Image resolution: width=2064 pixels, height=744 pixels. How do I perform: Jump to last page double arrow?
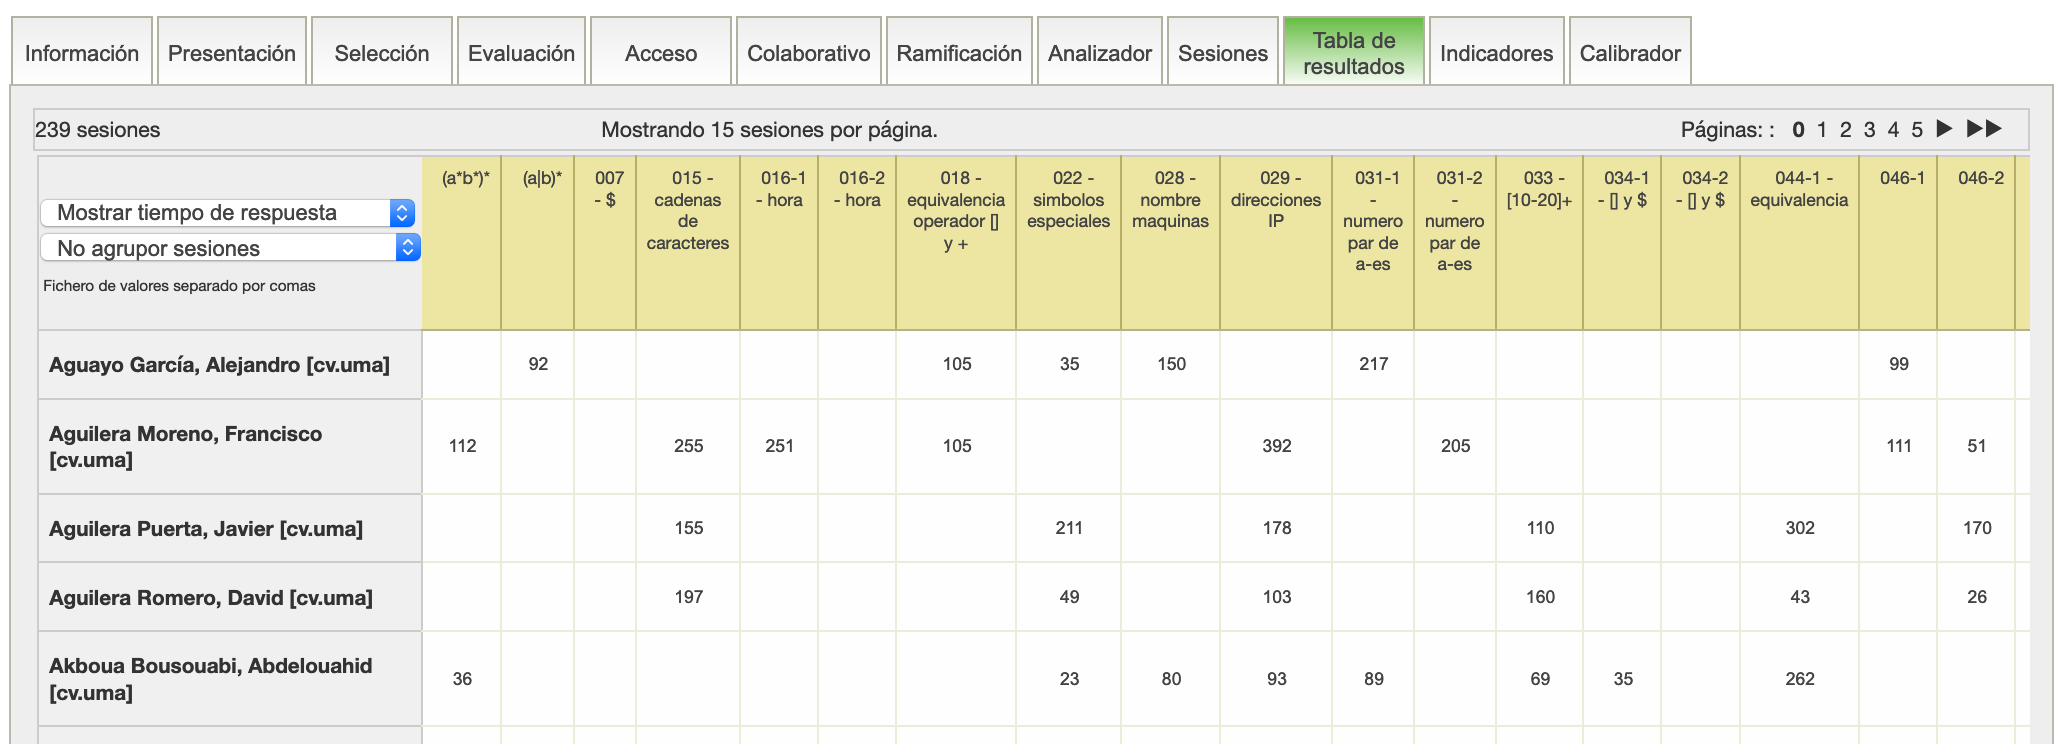click(x=1984, y=129)
